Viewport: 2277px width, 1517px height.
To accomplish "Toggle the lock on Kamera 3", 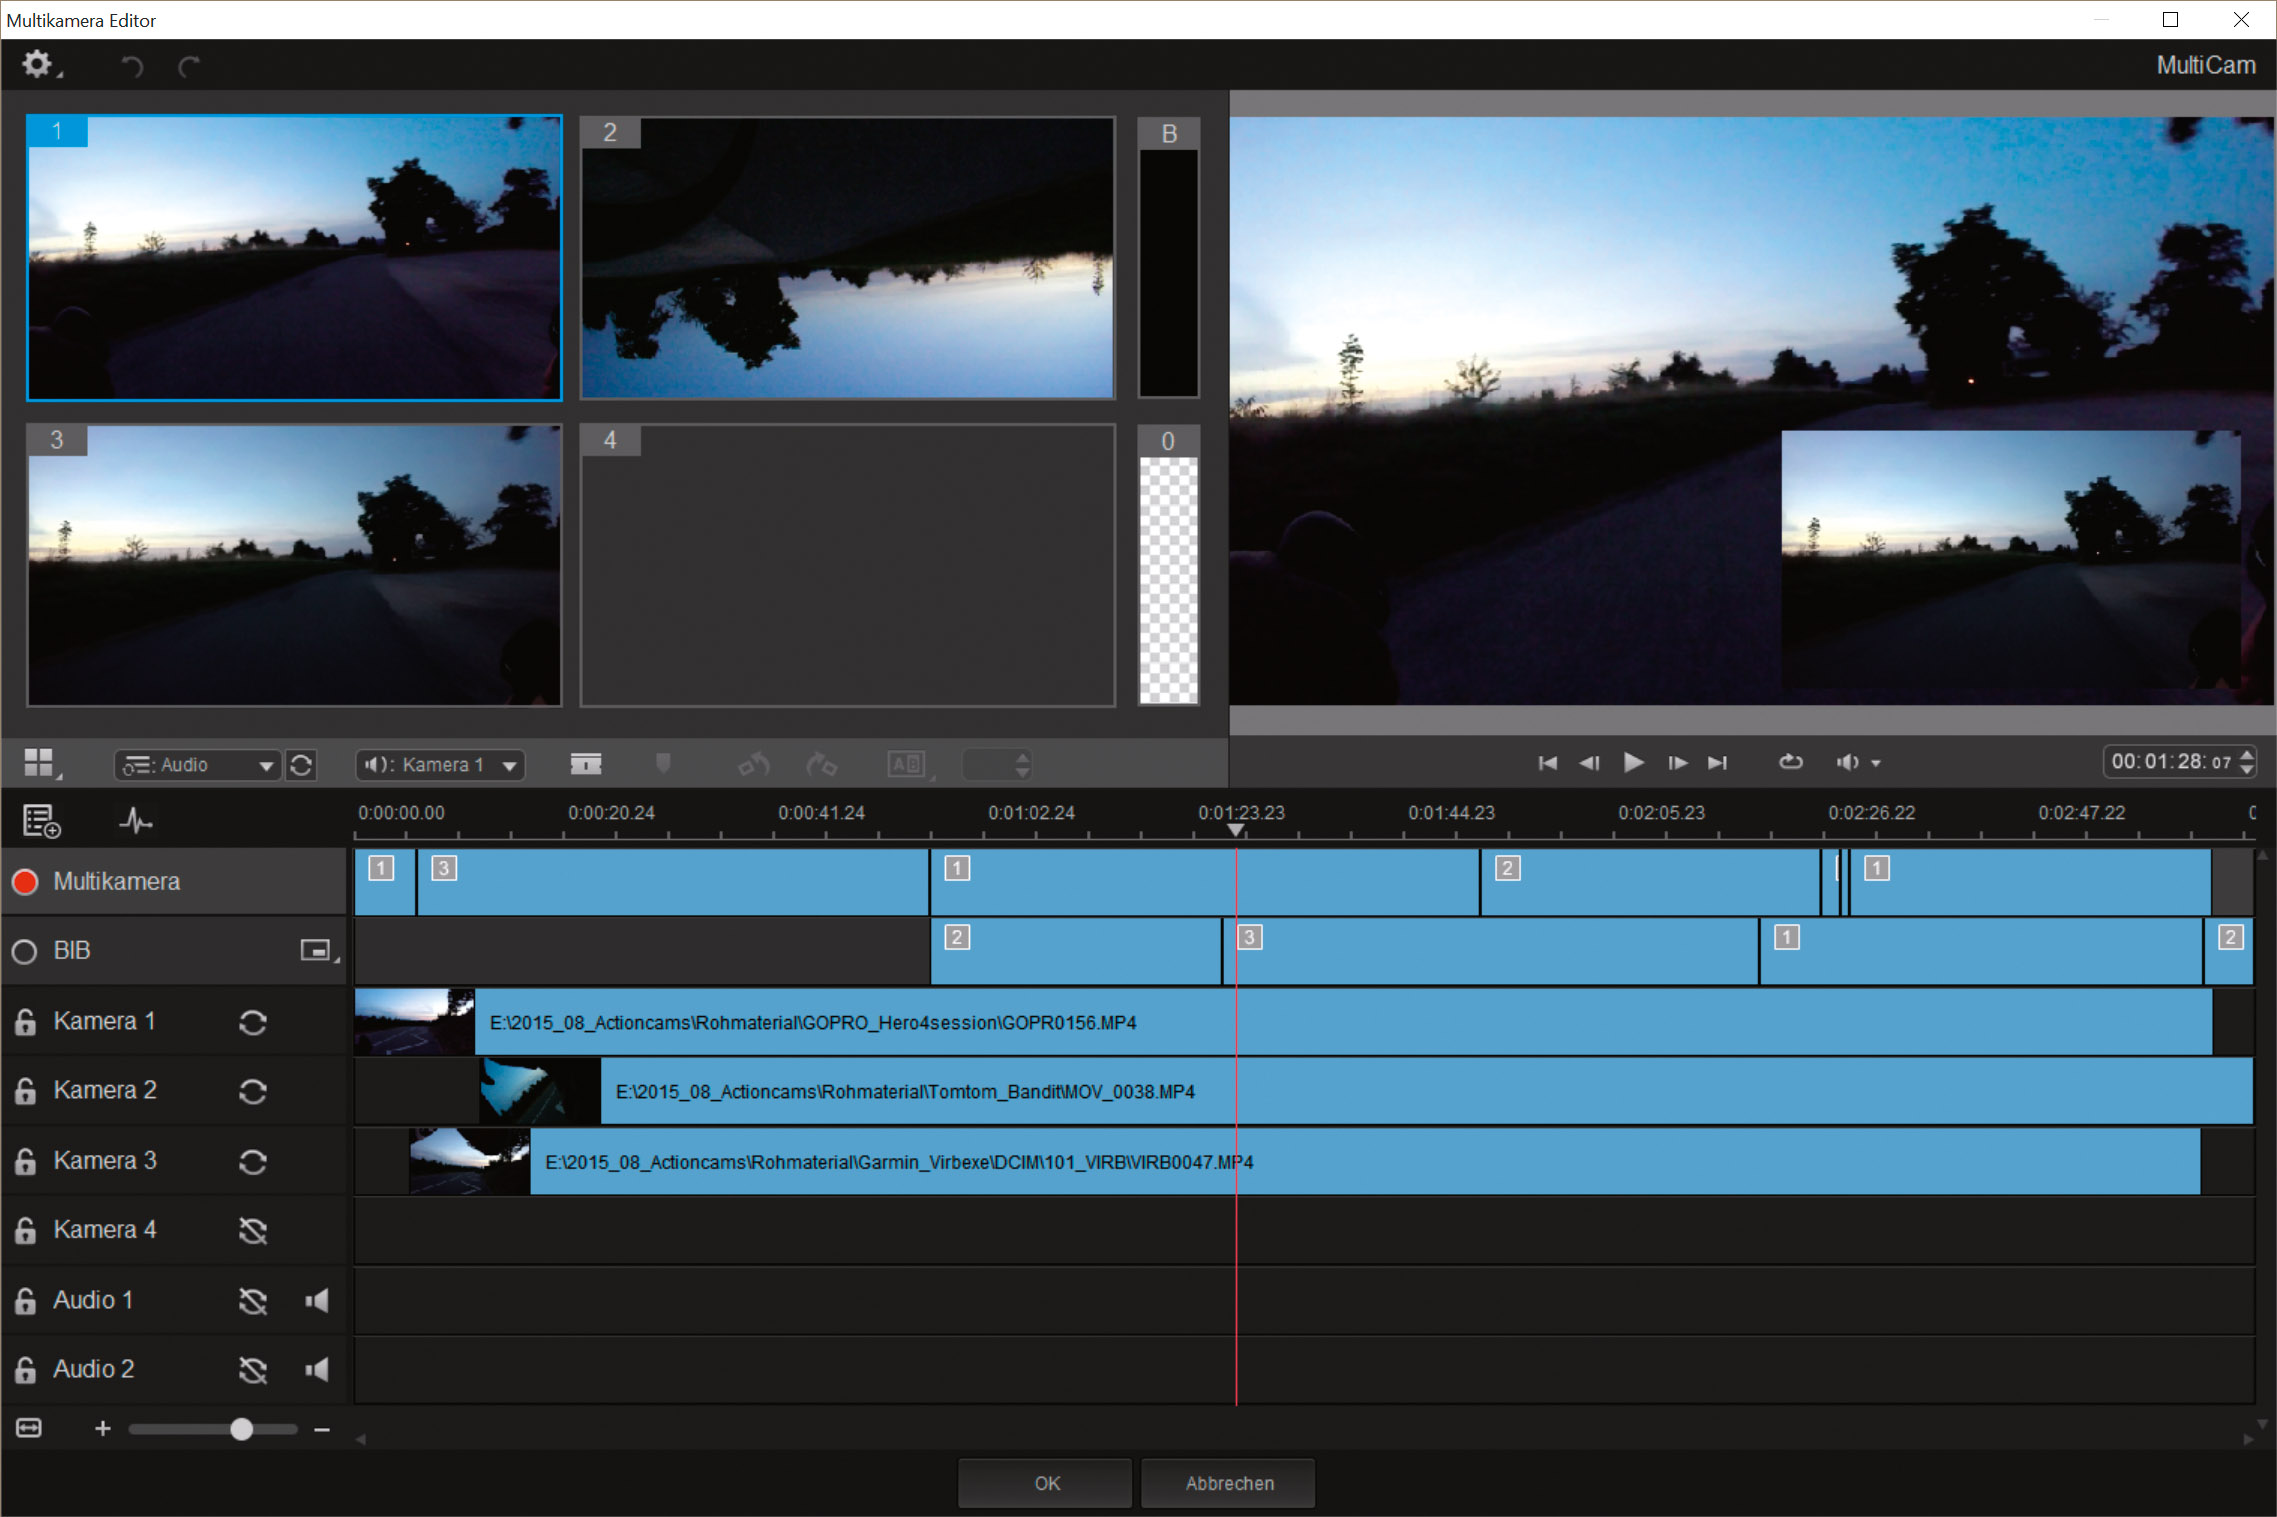I will (26, 1161).
